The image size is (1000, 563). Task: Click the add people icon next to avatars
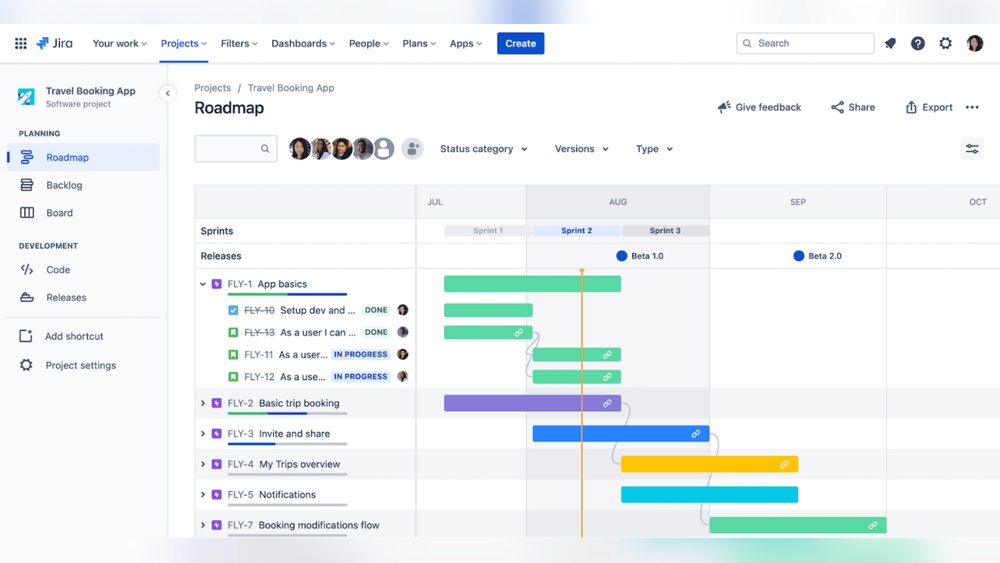413,149
